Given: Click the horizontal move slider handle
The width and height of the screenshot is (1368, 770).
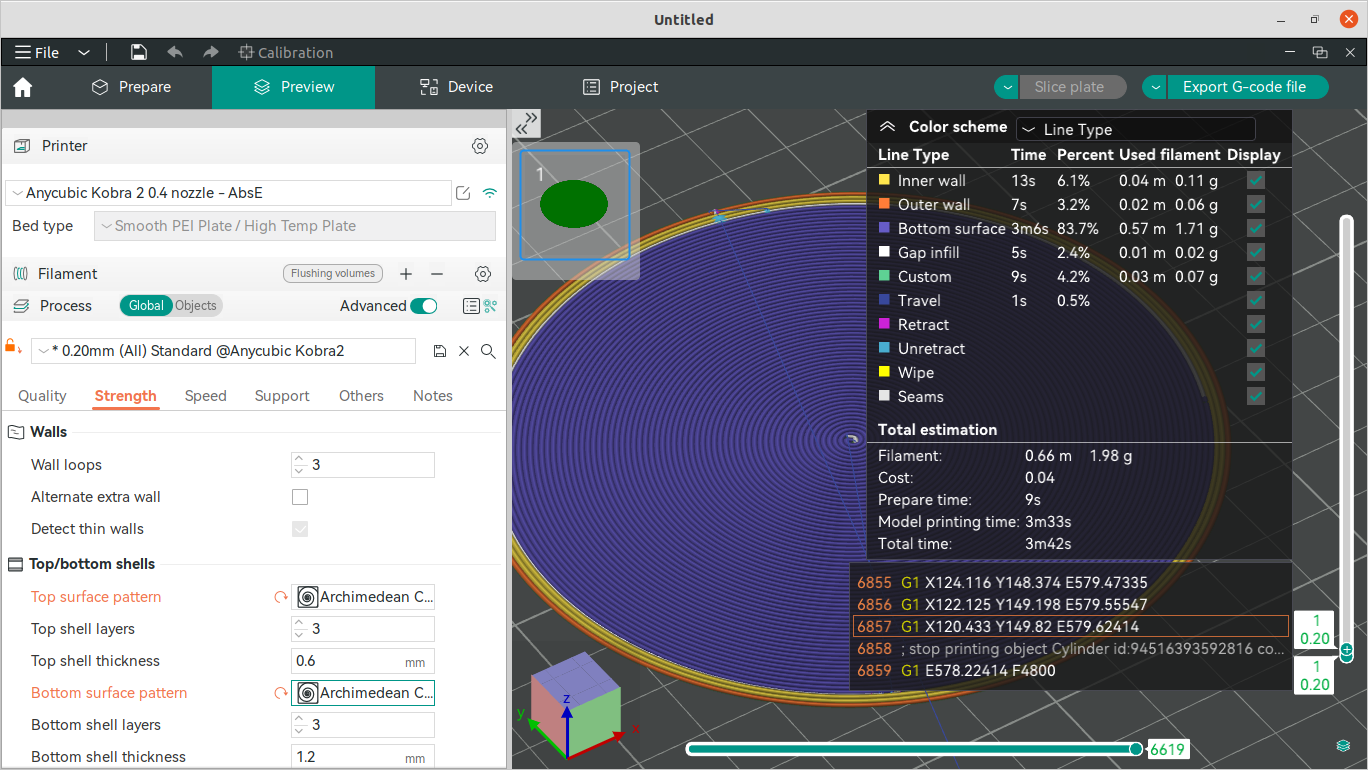Looking at the screenshot, I should point(1136,749).
